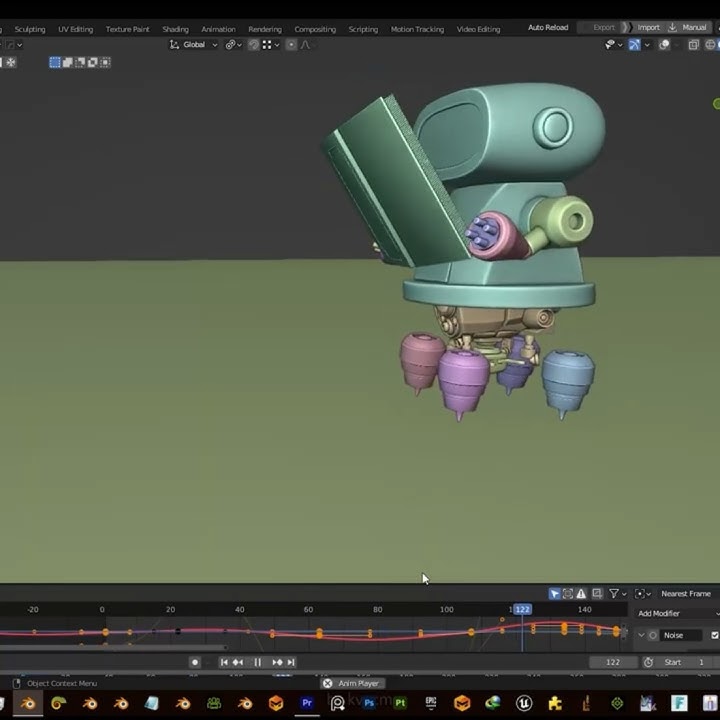Switch to the Texture Paint workspace tab
The image size is (720, 720).
[127, 29]
